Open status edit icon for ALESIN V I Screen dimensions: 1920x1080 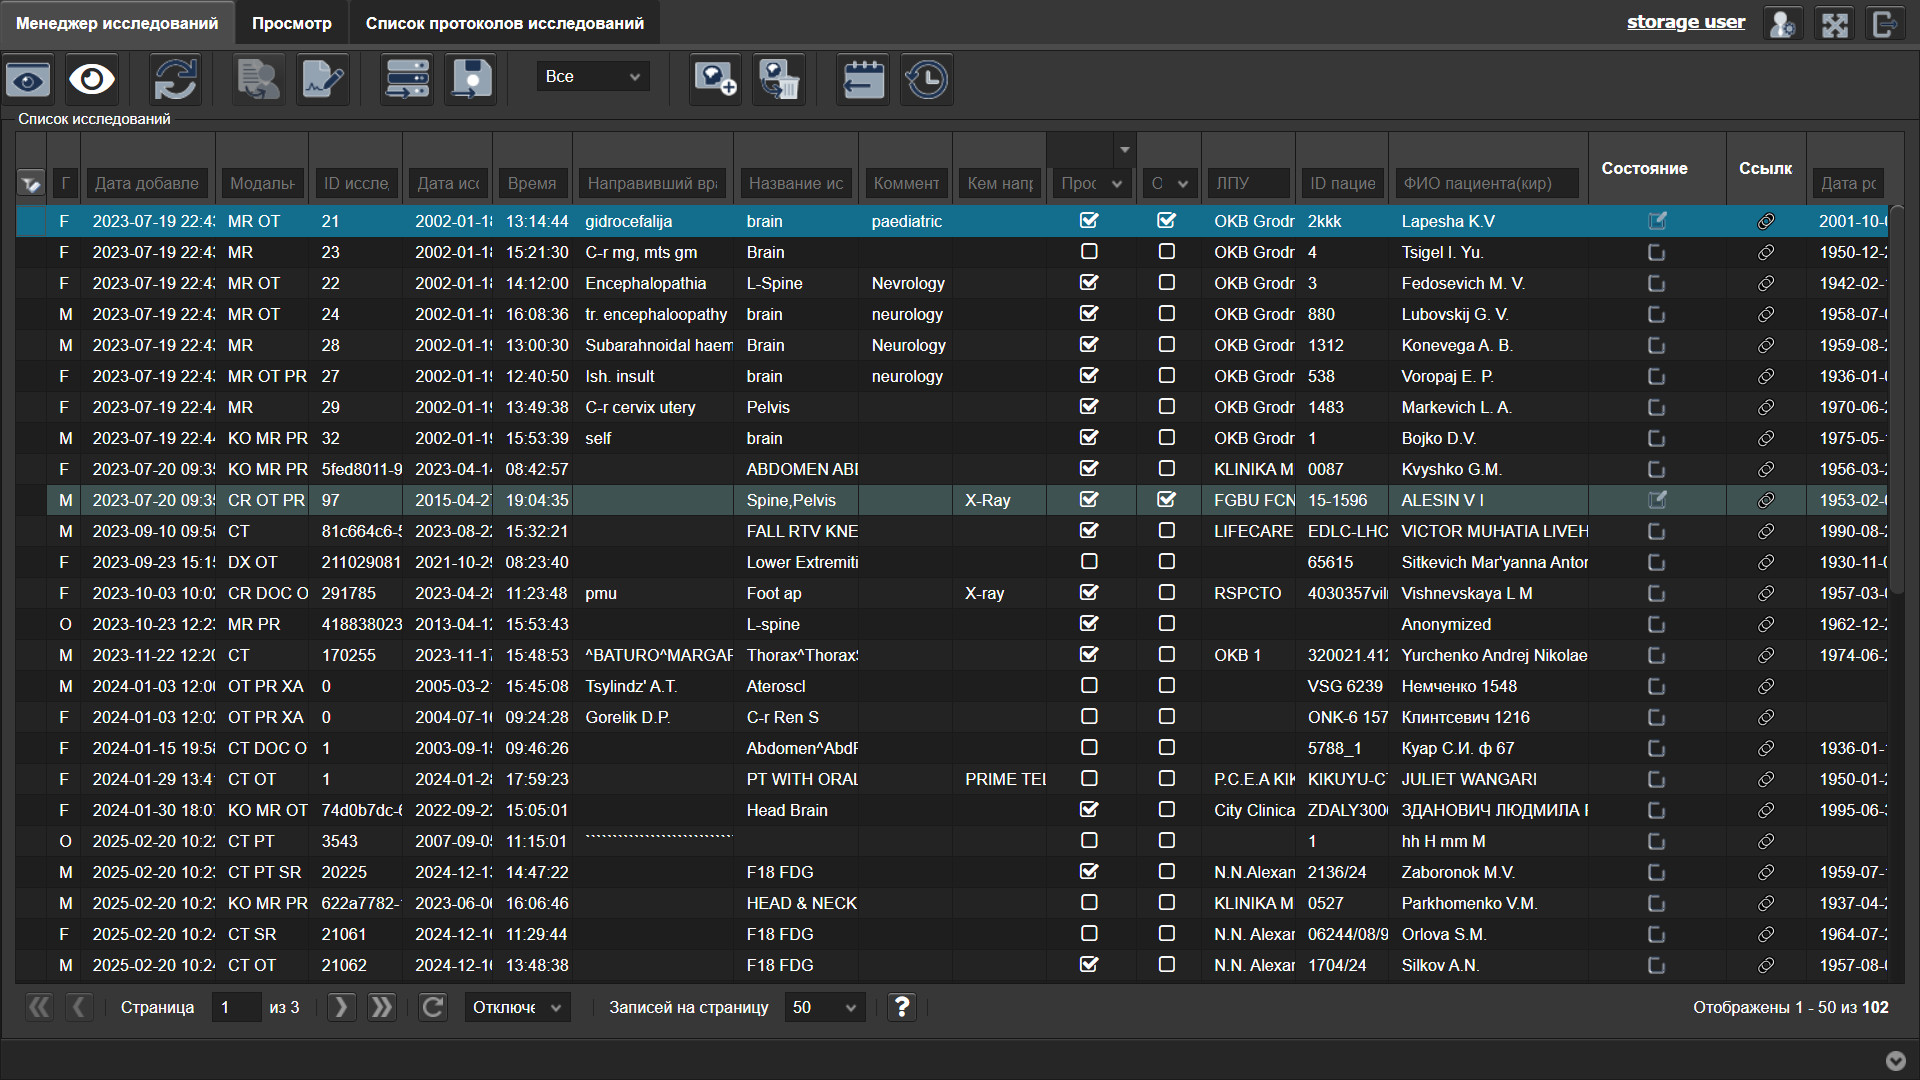tap(1657, 500)
